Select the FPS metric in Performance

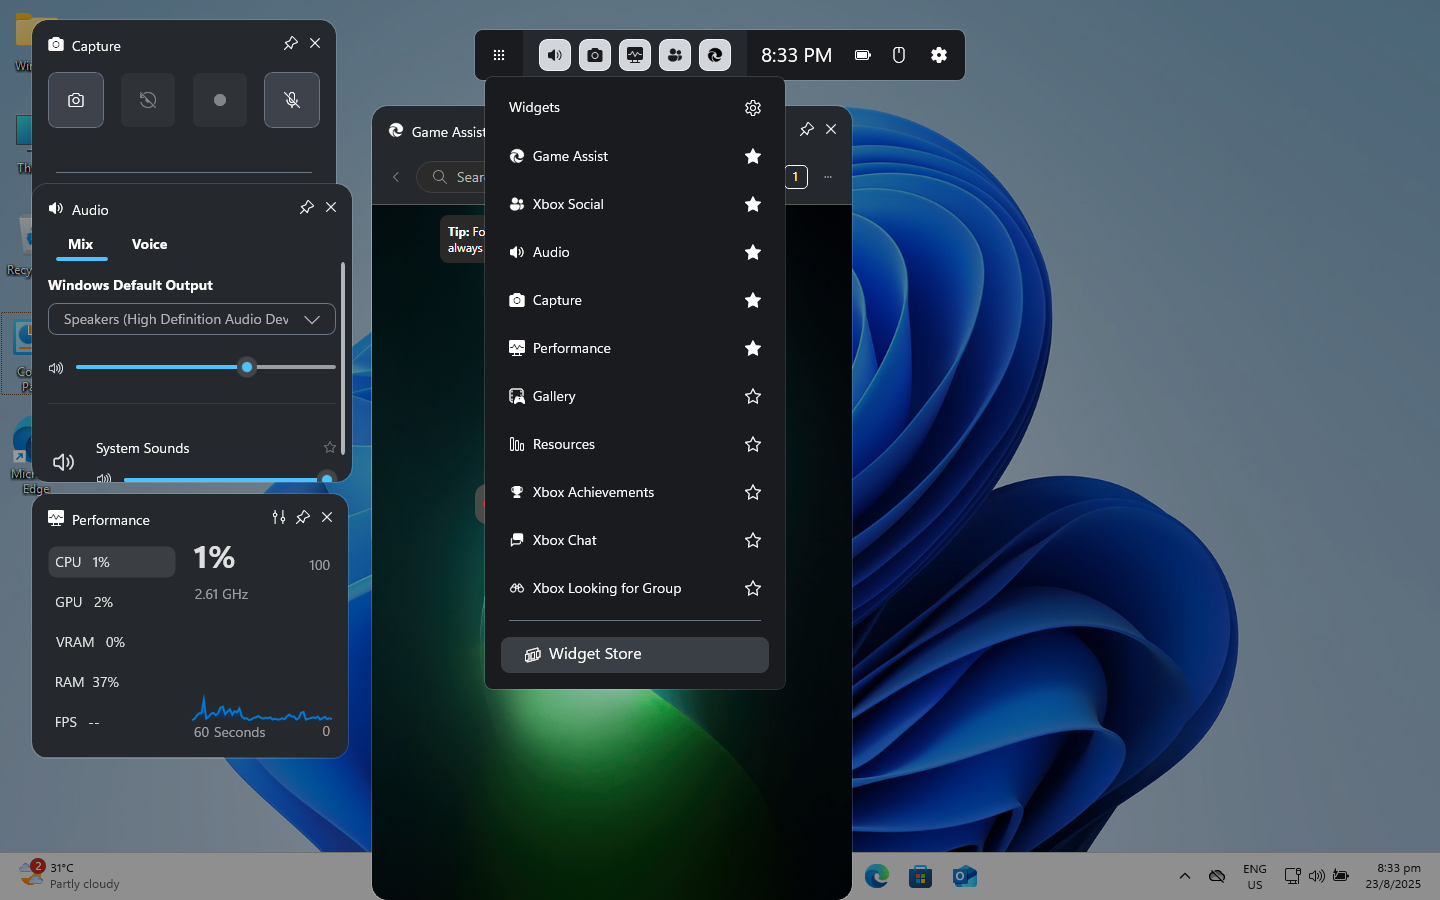pos(112,722)
